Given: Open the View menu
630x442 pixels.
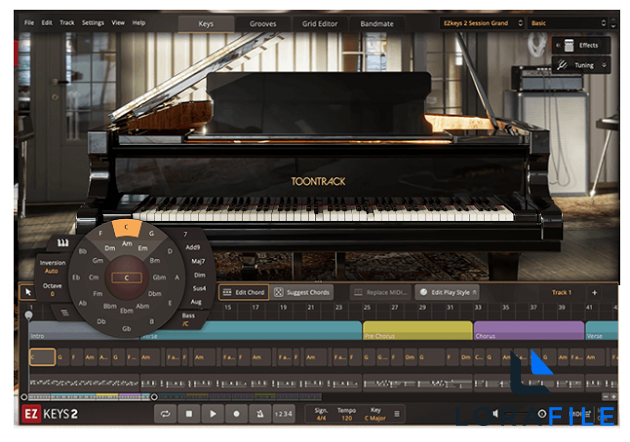Looking at the screenshot, I should 118,23.
